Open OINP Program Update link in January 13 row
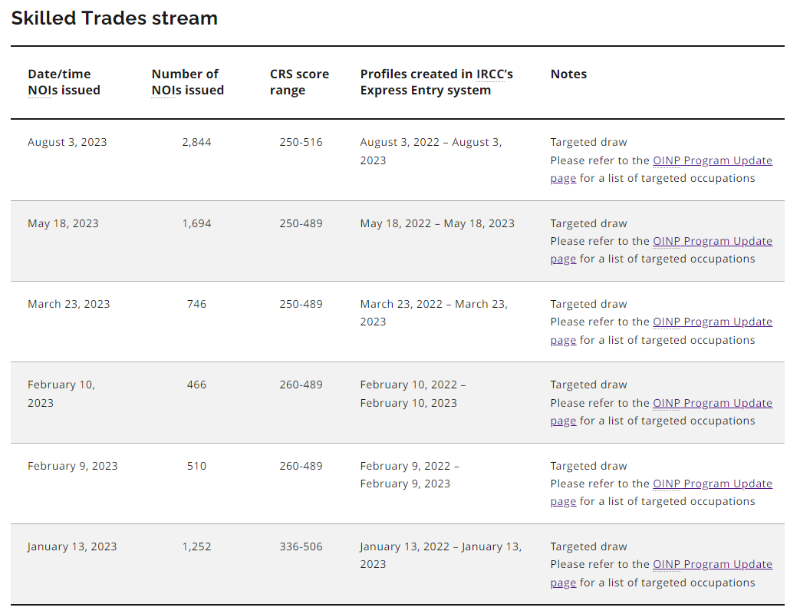This screenshot has width=800, height=614. [x=712, y=564]
